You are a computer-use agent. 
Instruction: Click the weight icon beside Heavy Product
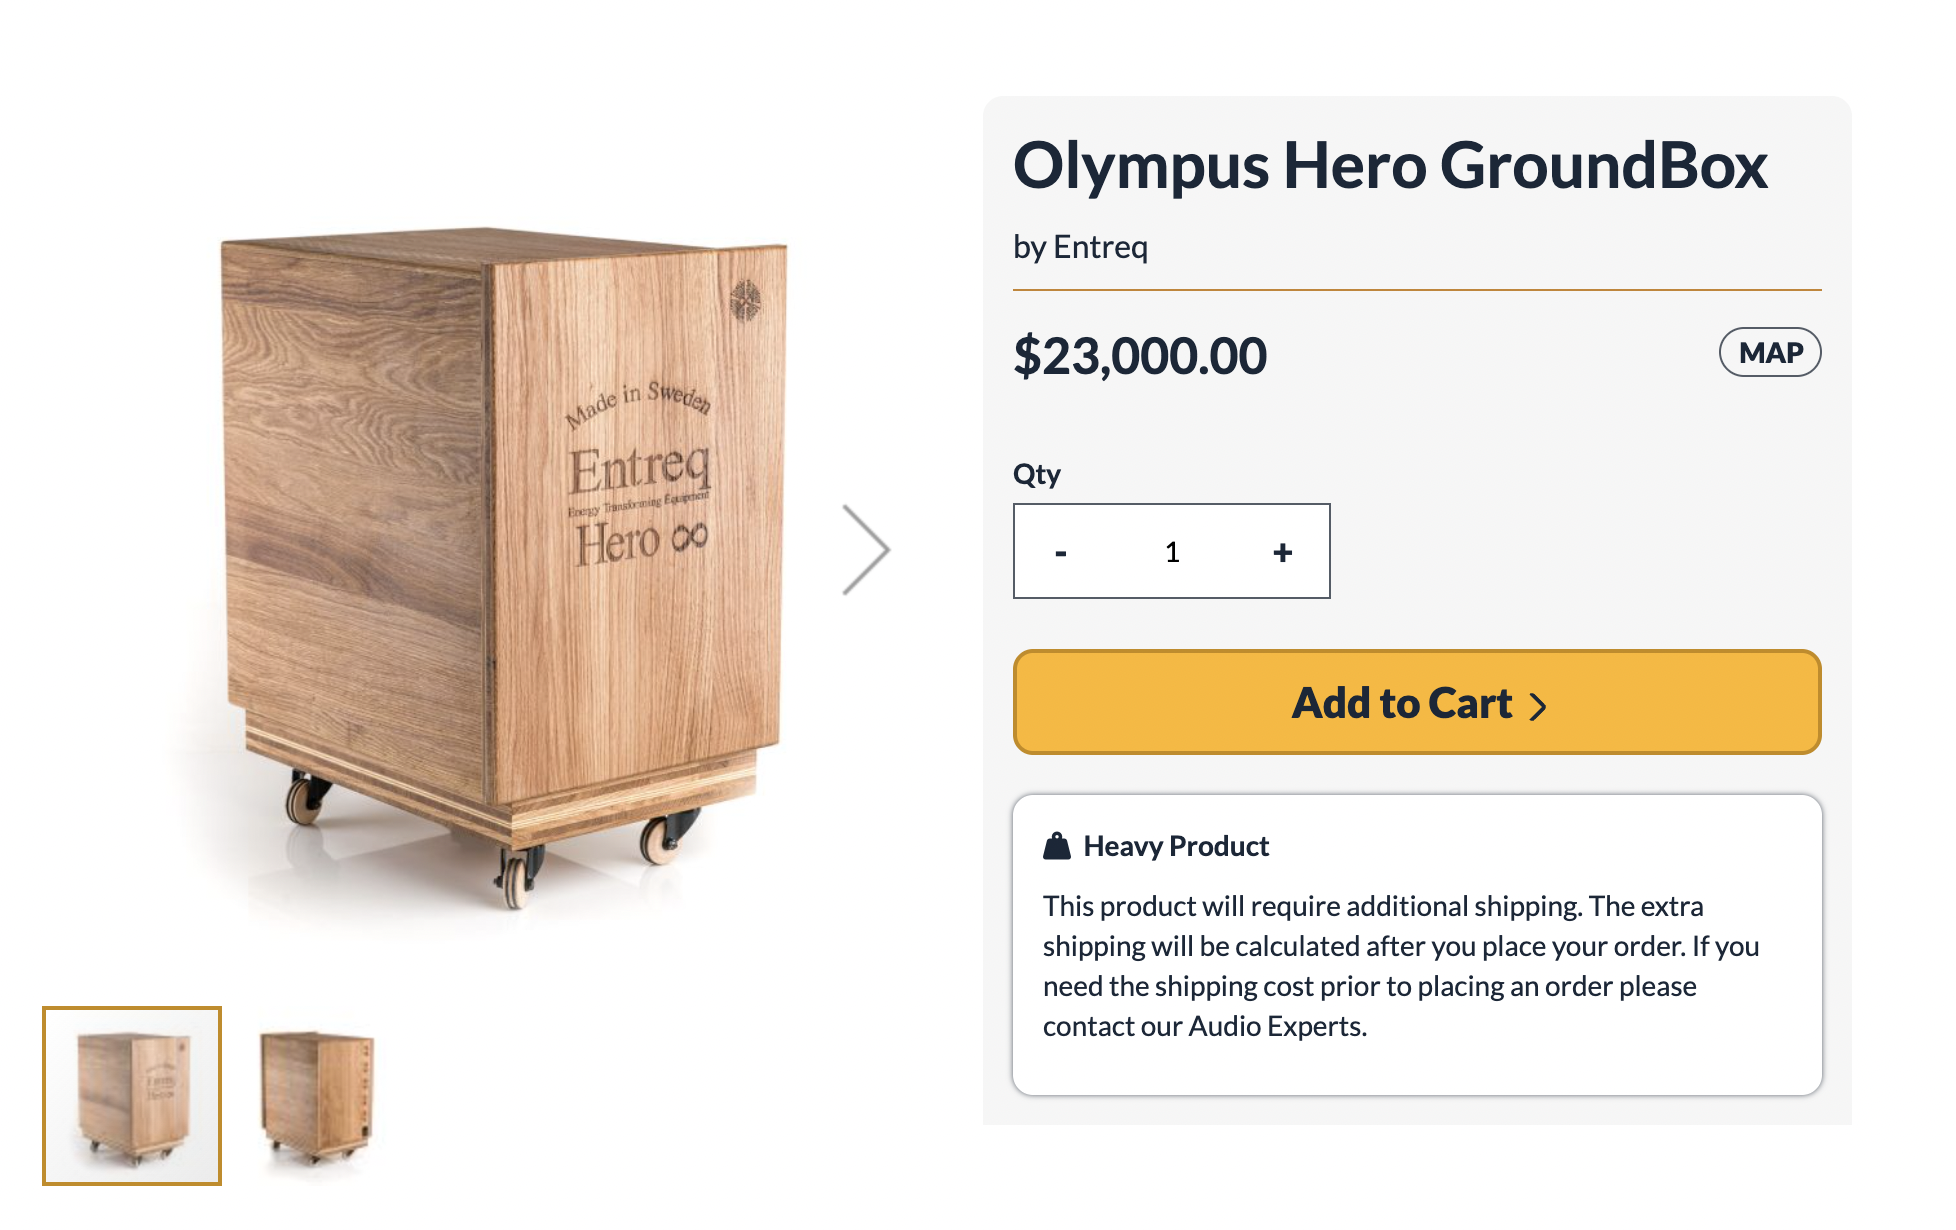coord(1056,846)
